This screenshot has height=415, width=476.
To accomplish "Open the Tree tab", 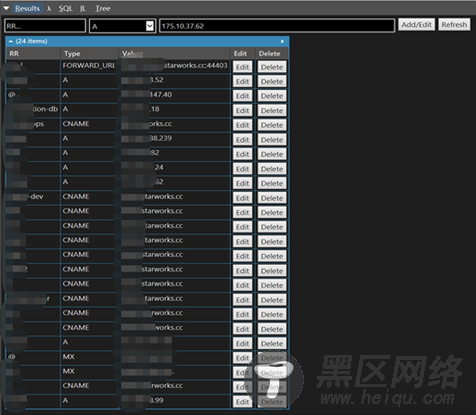I will [x=103, y=9].
